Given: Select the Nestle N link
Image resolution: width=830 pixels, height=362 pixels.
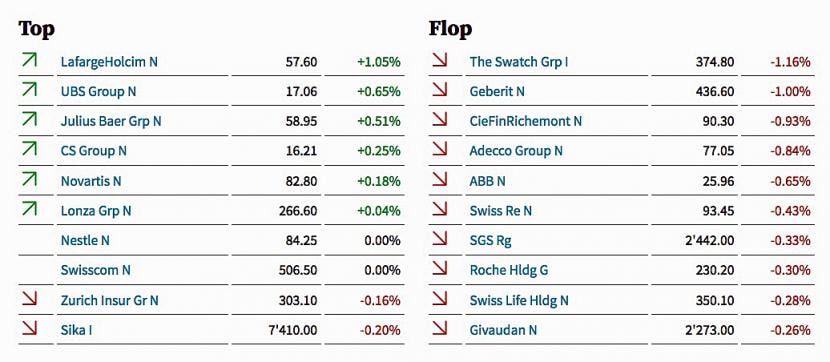Looking at the screenshot, I should 85,240.
